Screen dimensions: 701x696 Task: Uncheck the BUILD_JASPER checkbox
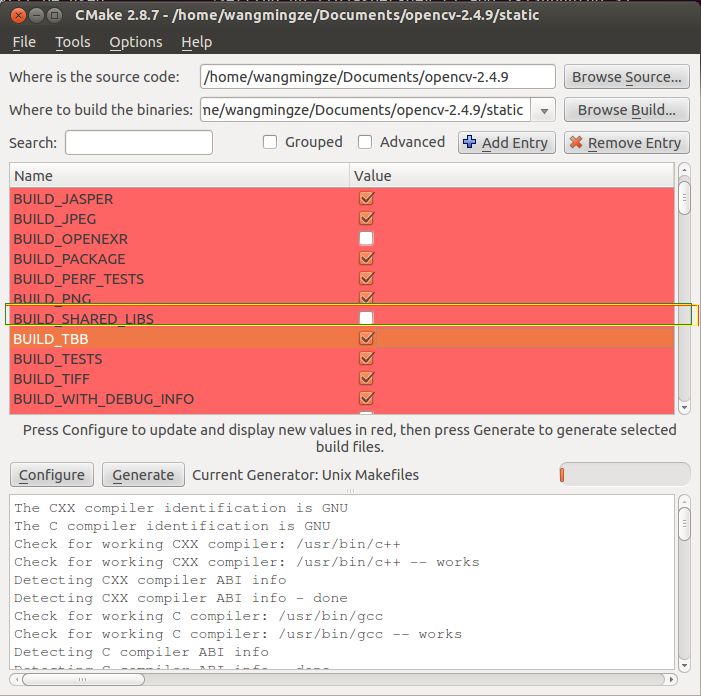pyautogui.click(x=366, y=198)
